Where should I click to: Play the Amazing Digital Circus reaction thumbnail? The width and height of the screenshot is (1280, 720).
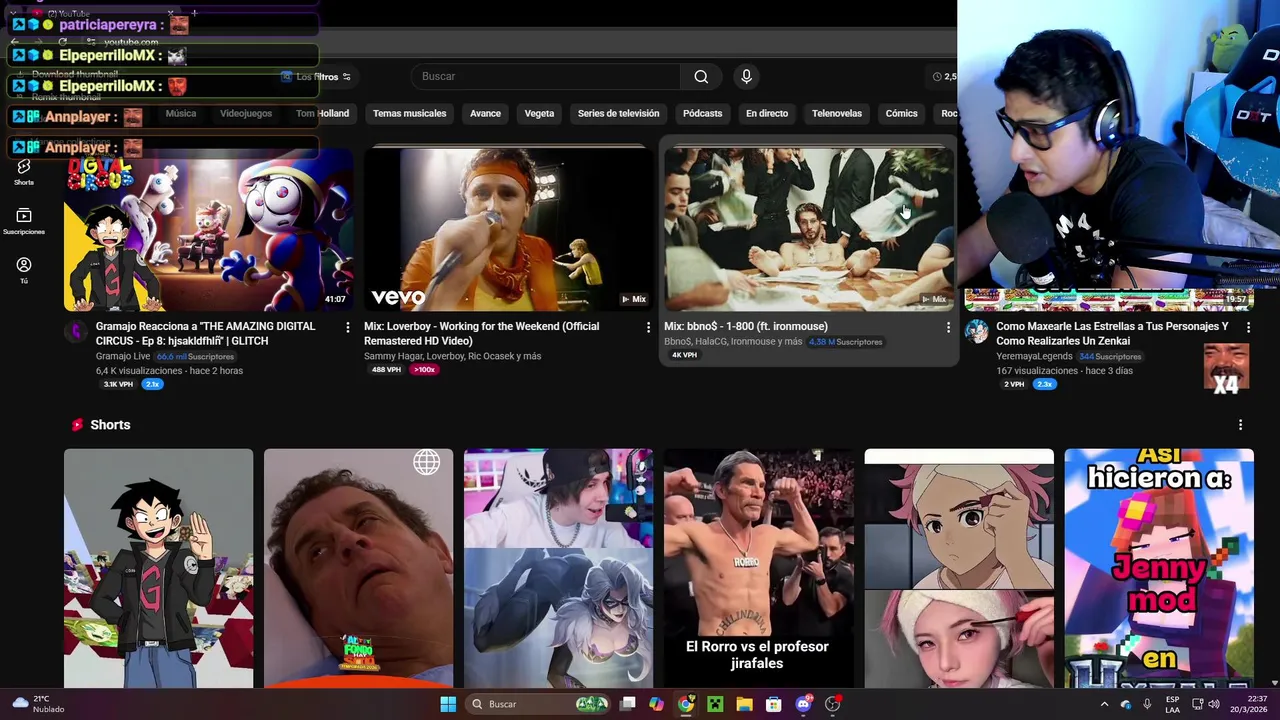coord(208,229)
